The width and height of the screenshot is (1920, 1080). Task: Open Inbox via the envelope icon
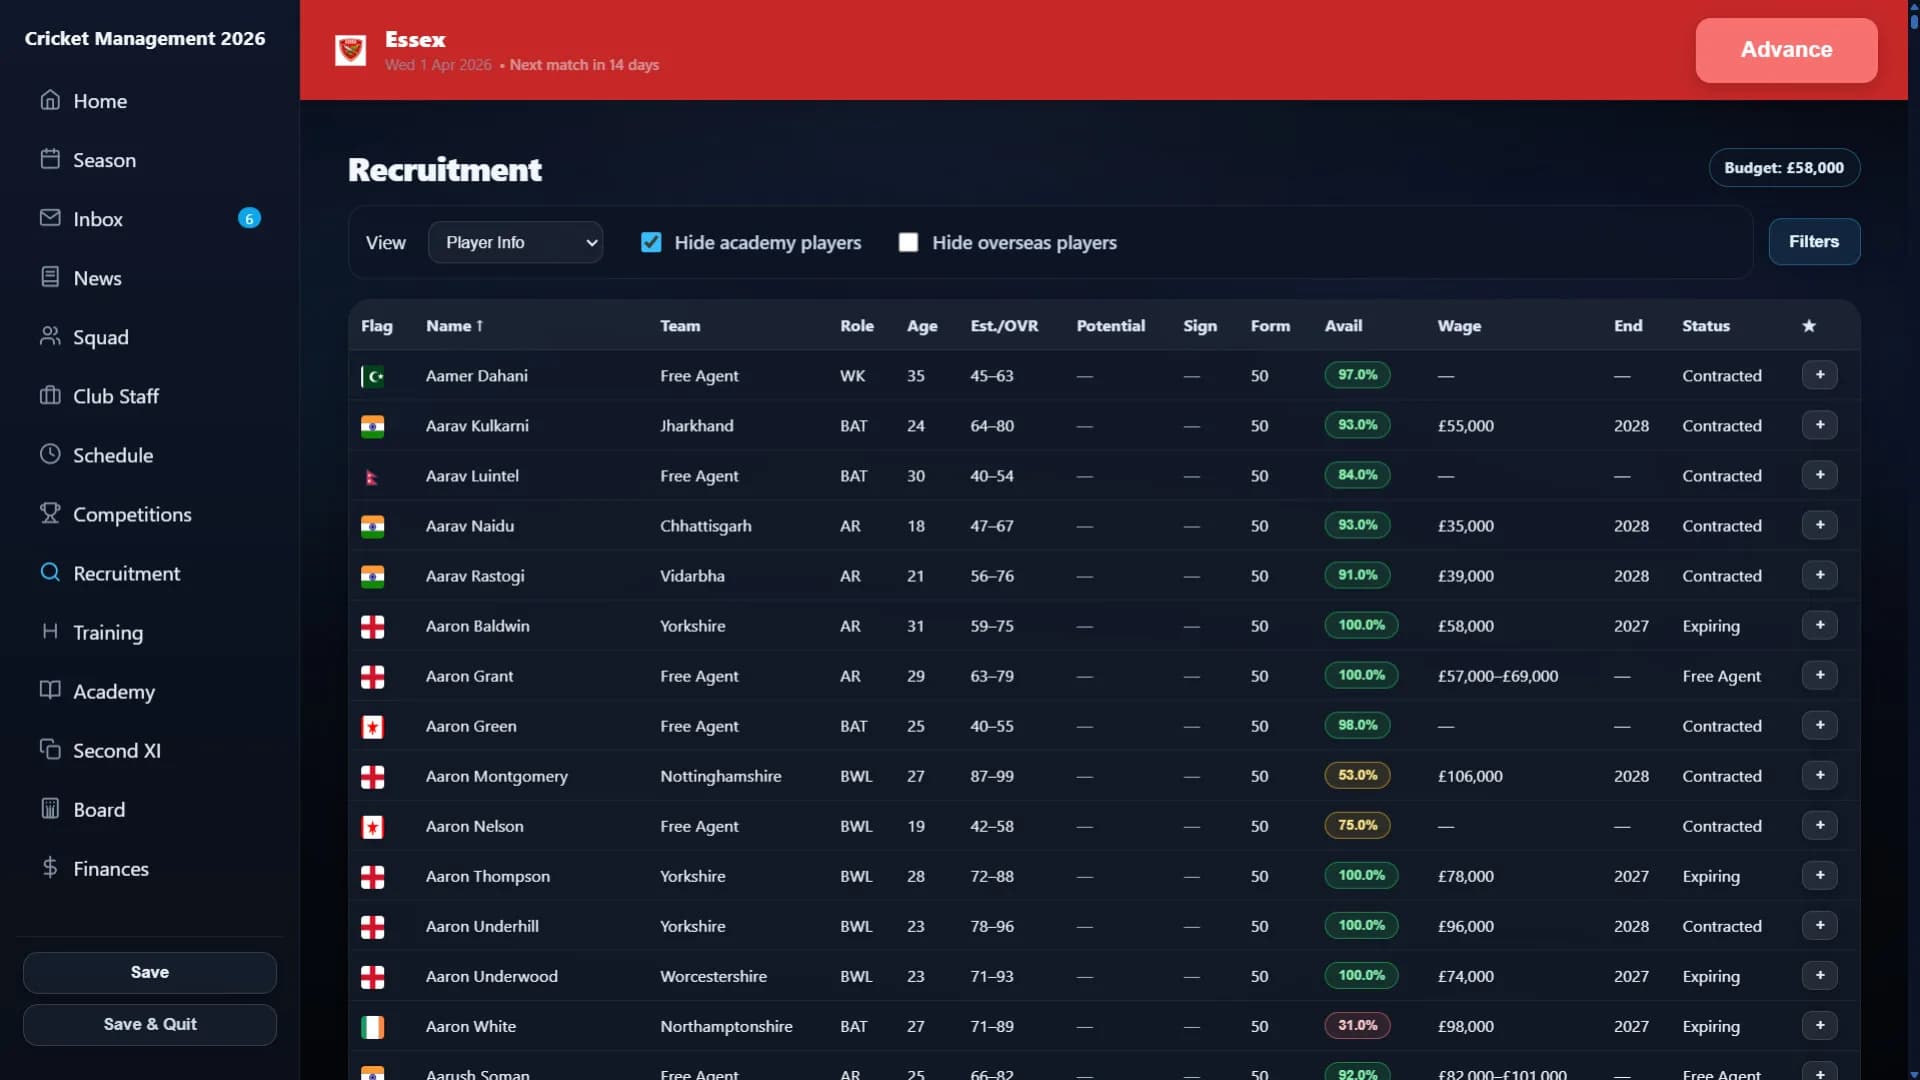point(50,218)
